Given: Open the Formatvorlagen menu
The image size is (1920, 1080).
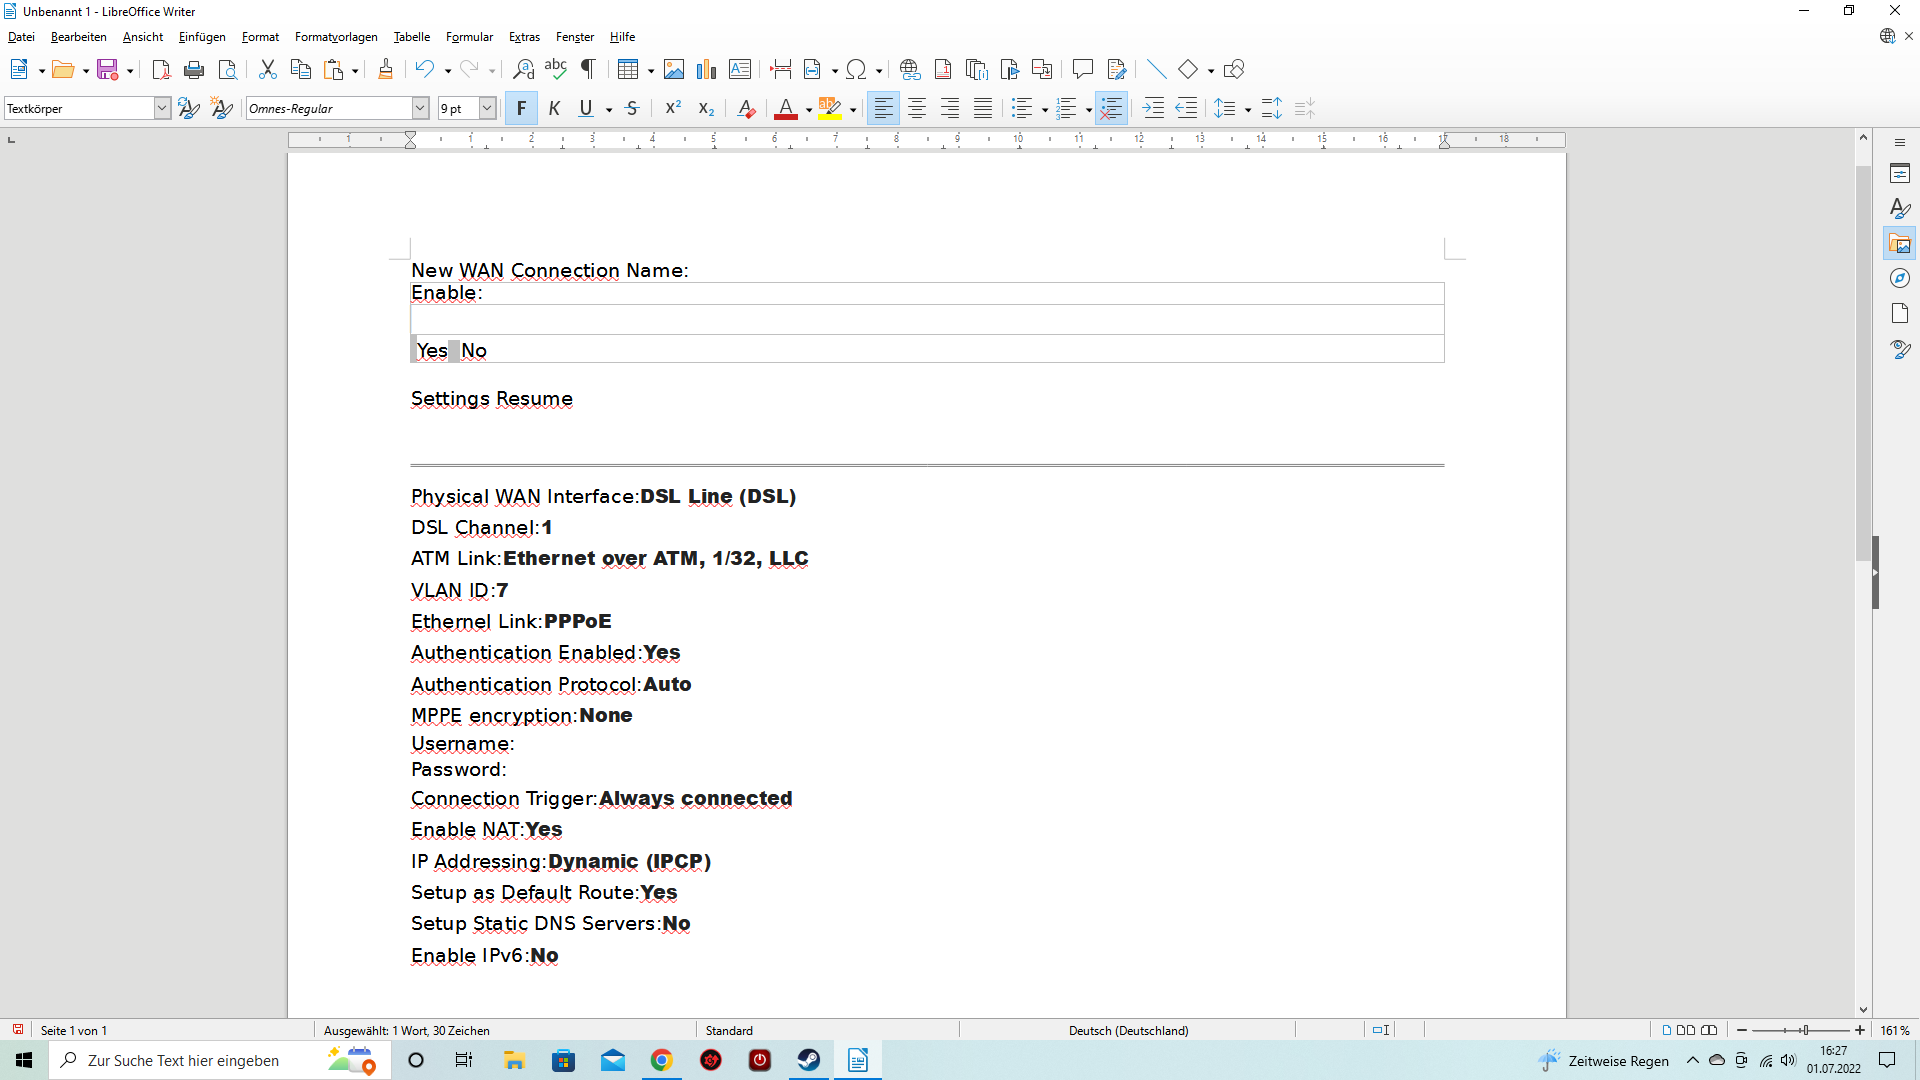Looking at the screenshot, I should (x=336, y=37).
